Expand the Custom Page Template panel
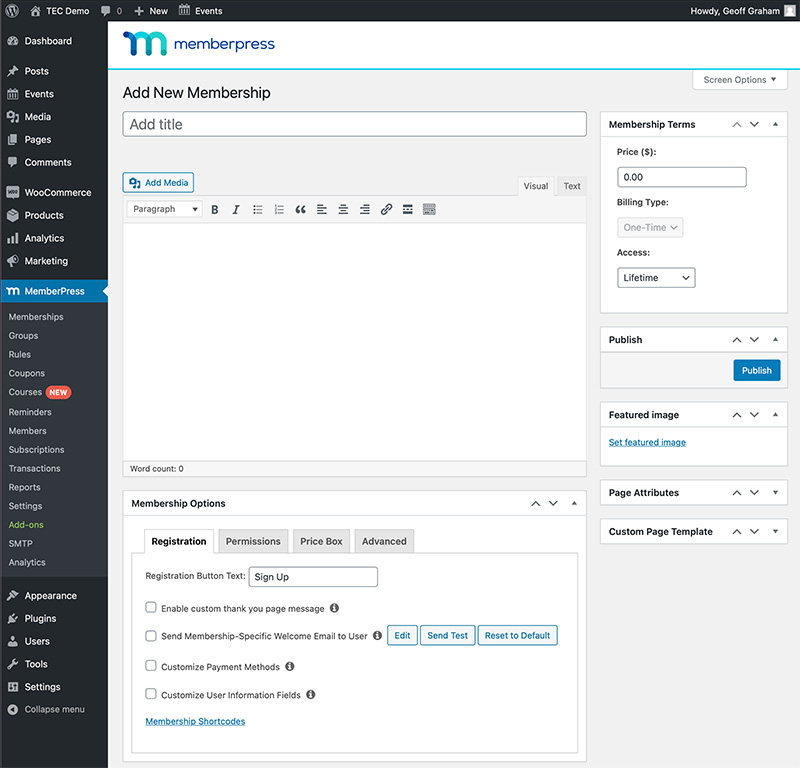This screenshot has height=768, width=800. 776,531
